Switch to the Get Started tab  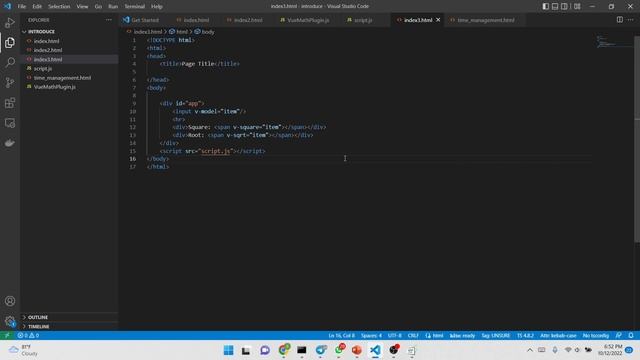coord(145,20)
